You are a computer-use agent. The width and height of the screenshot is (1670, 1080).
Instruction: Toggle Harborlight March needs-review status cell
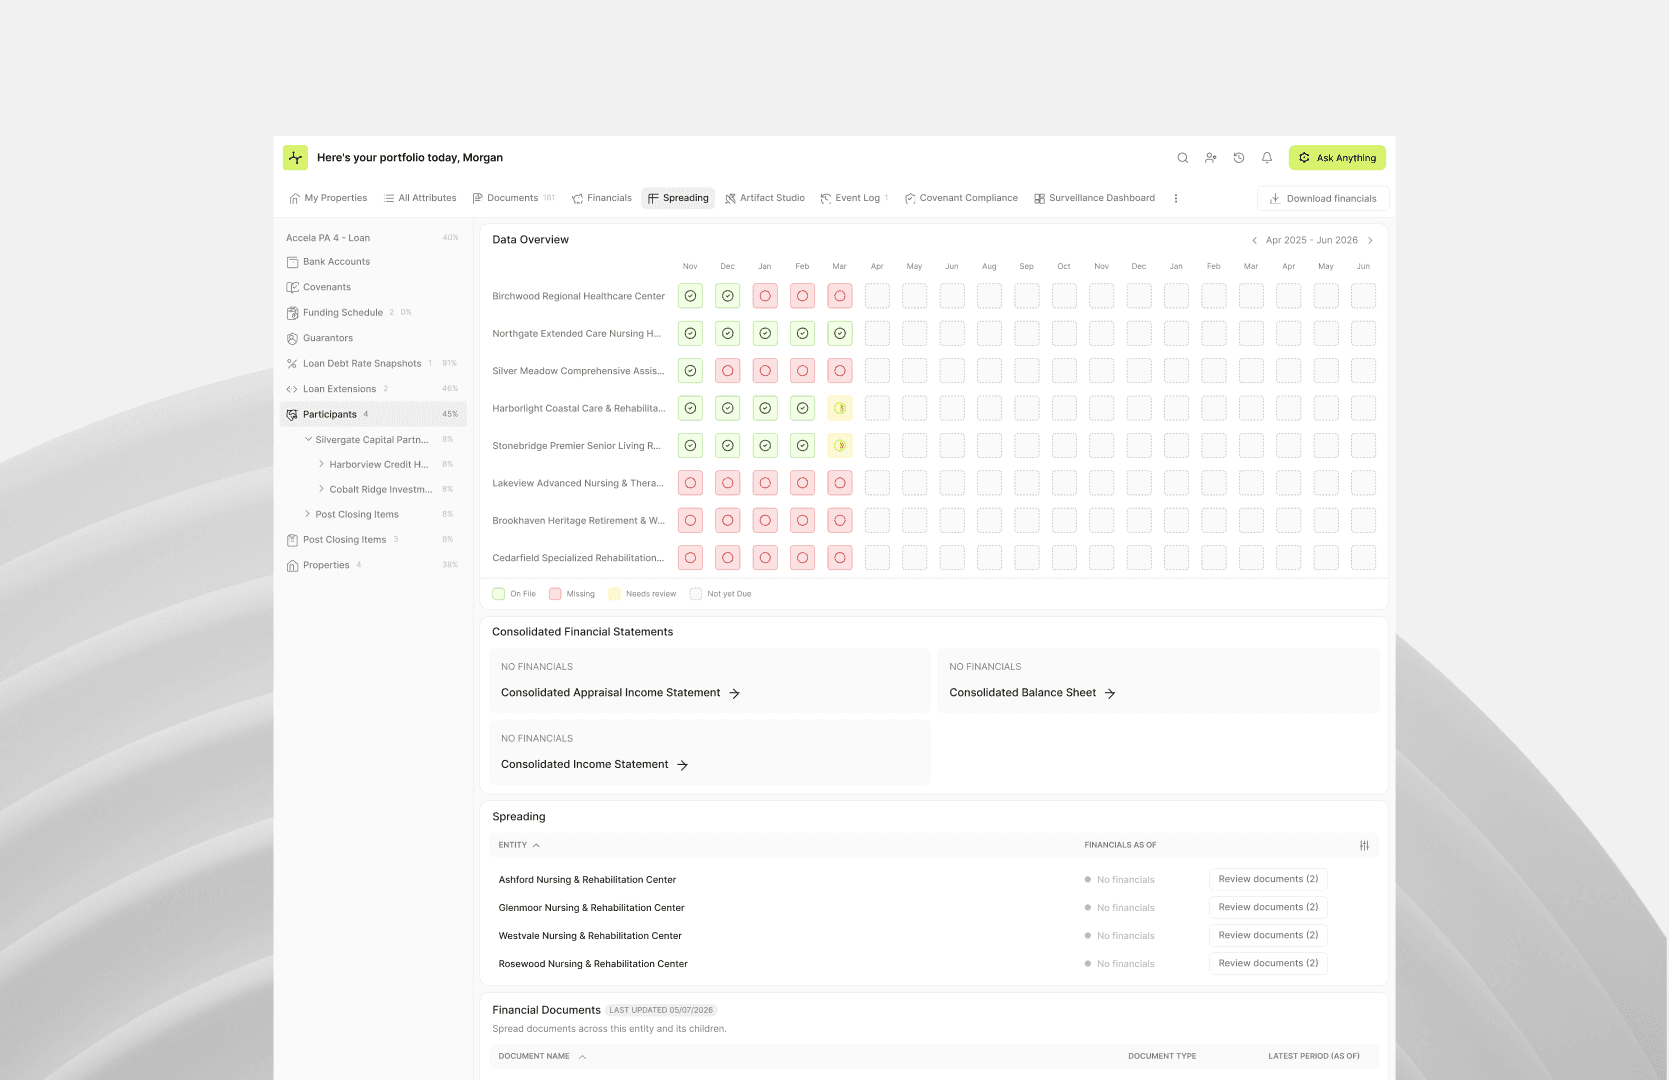click(840, 408)
